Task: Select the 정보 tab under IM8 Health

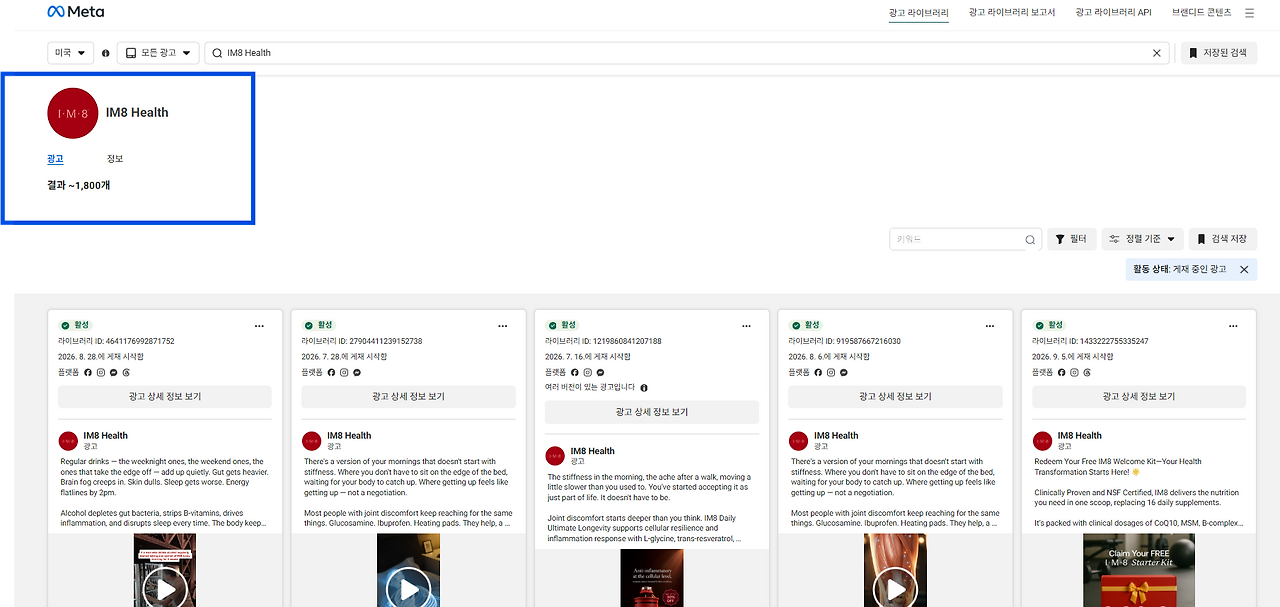Action: pyautogui.click(x=115, y=159)
